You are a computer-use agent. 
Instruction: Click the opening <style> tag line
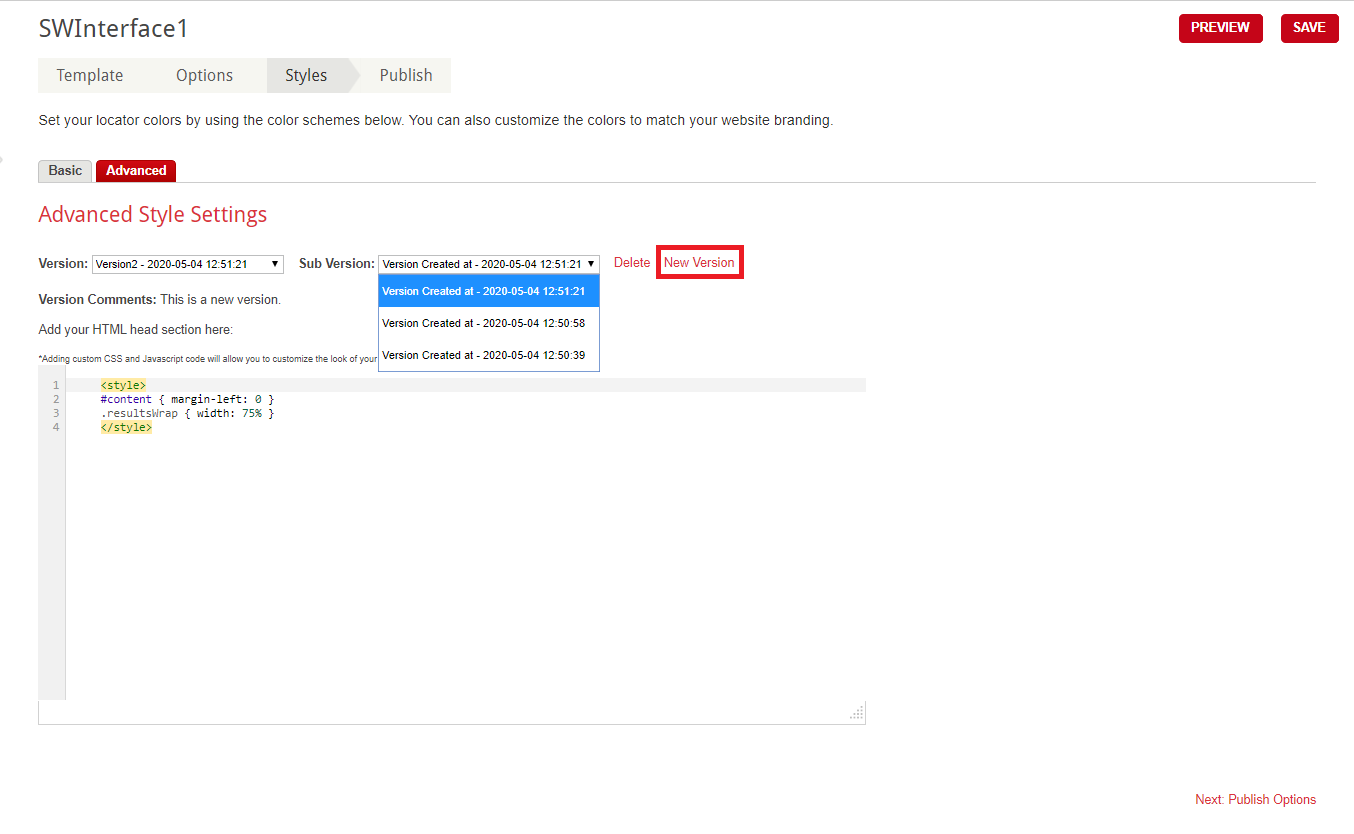point(123,385)
